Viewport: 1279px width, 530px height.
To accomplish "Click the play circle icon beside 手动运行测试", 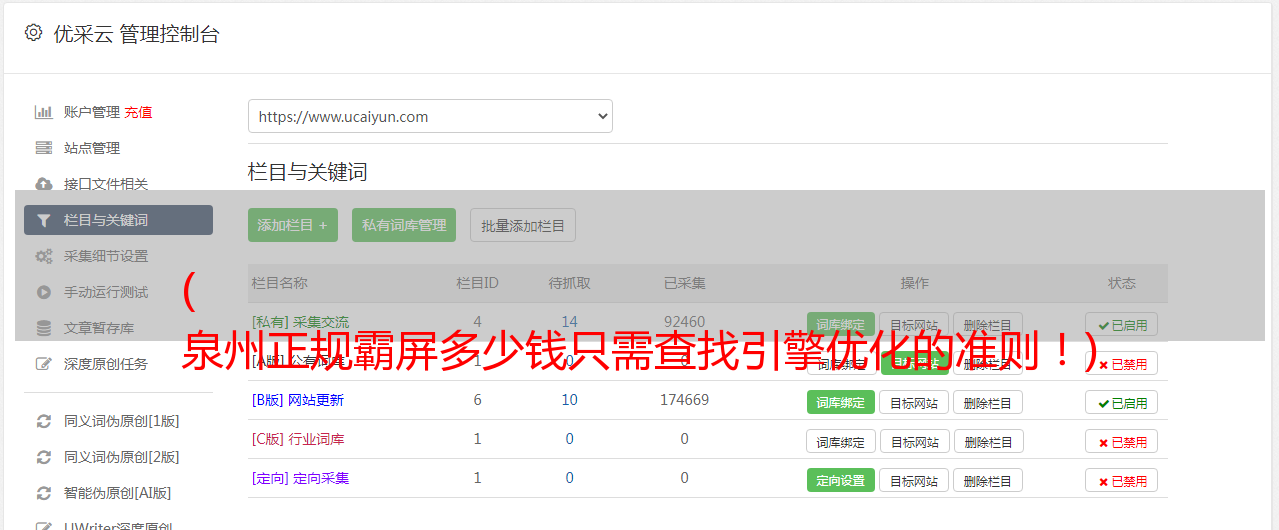I will point(43,292).
